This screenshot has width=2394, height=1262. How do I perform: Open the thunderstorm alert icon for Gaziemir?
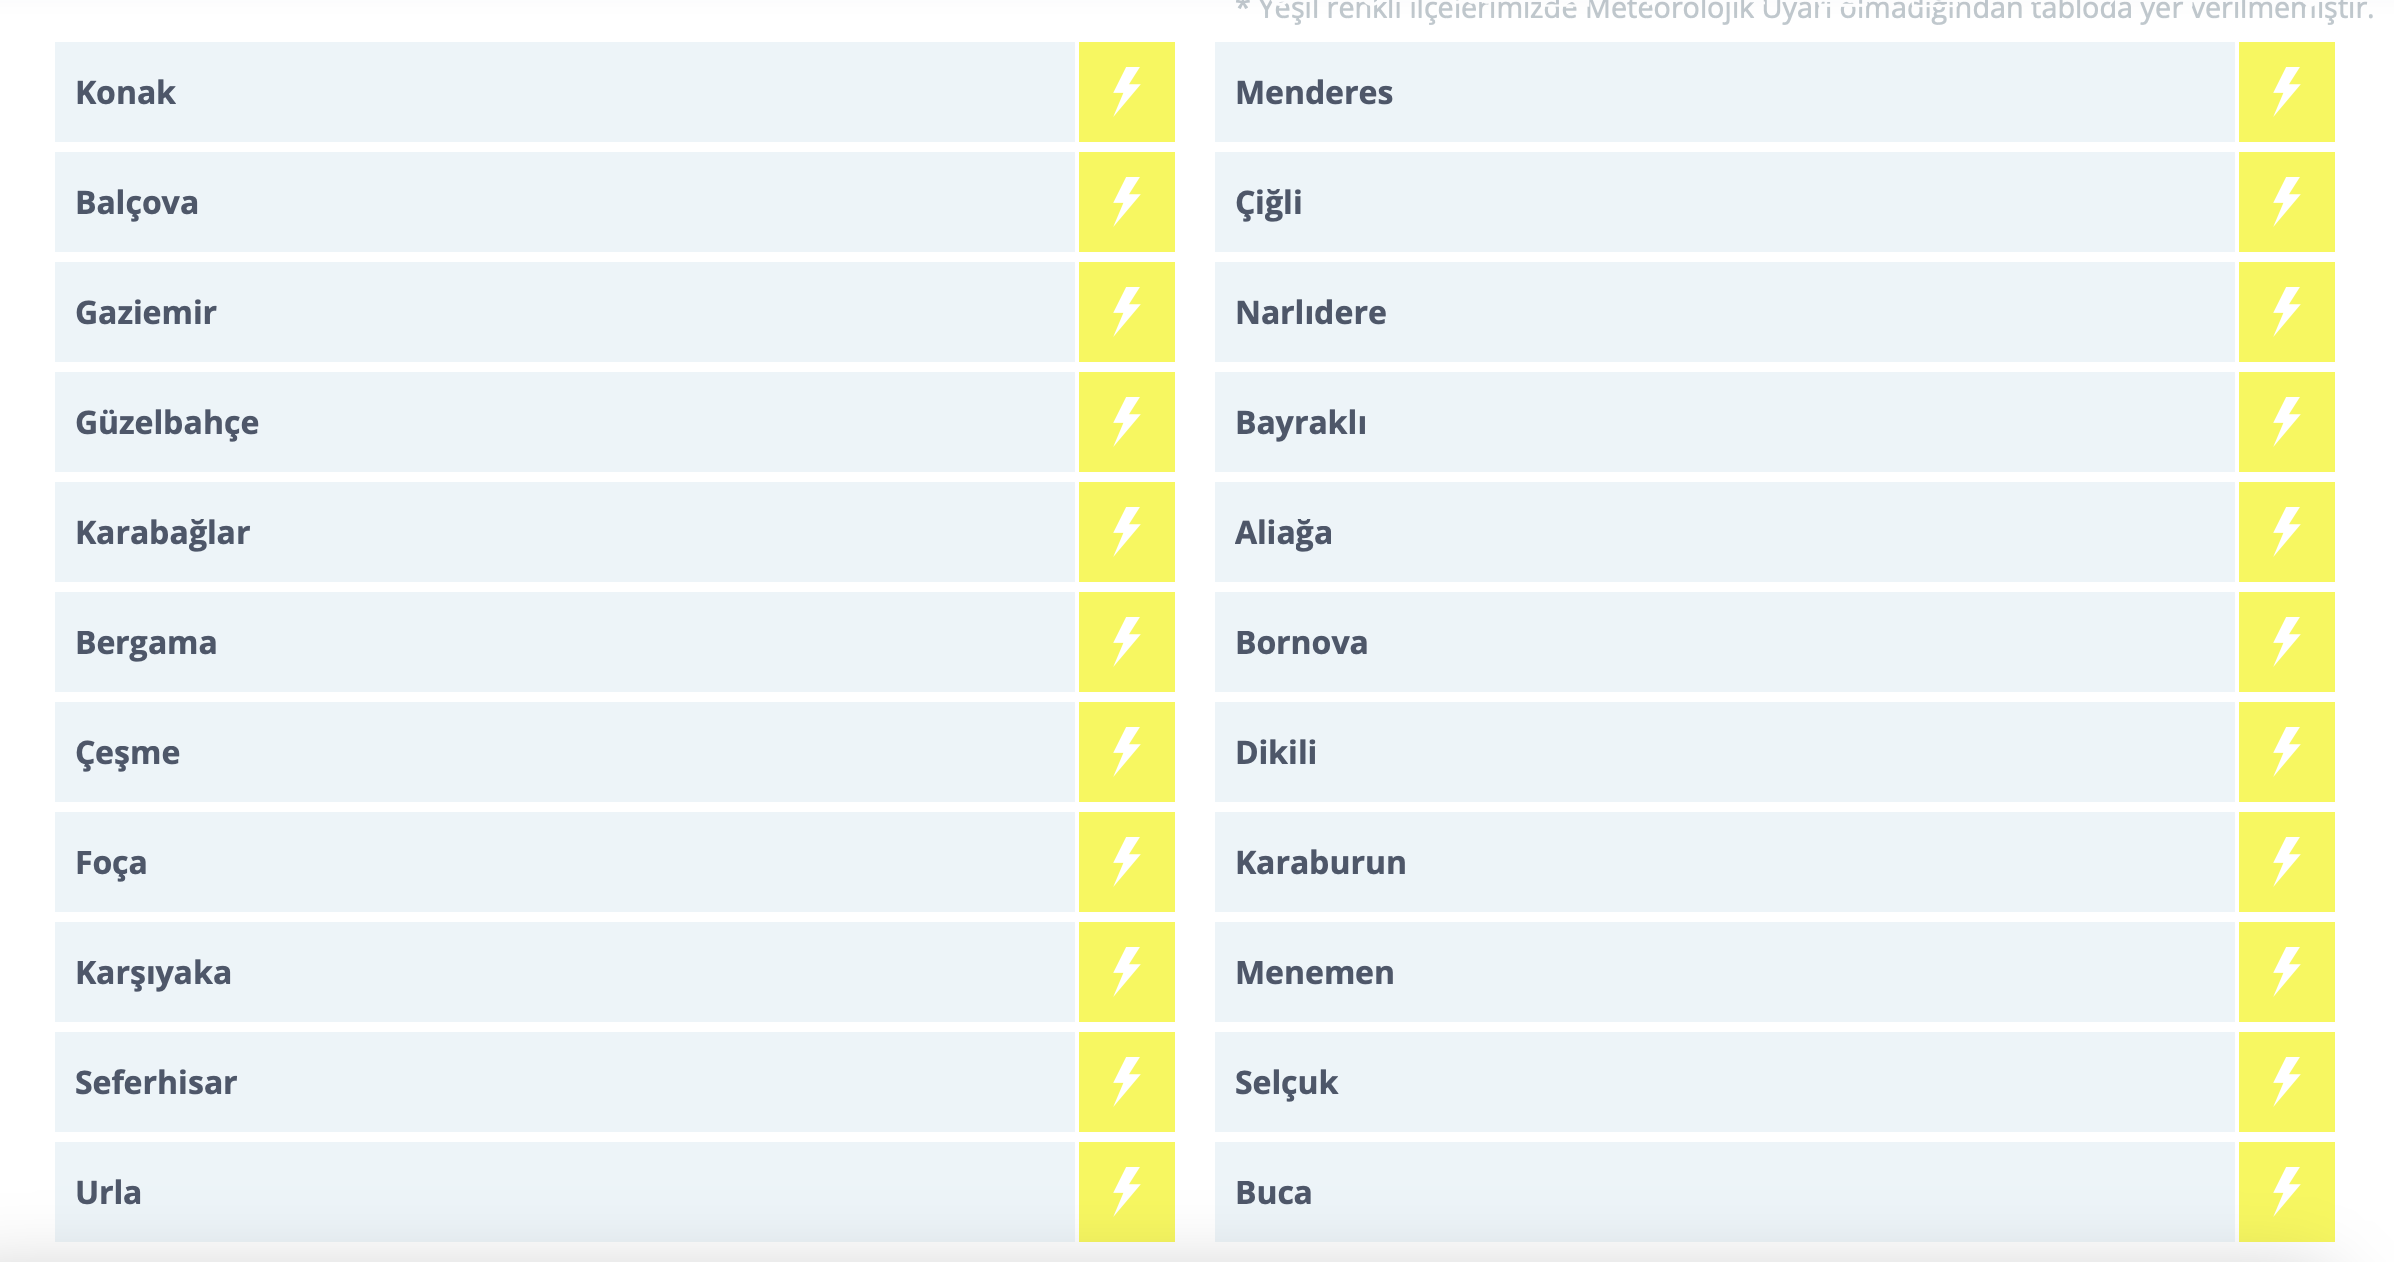(x=1126, y=312)
